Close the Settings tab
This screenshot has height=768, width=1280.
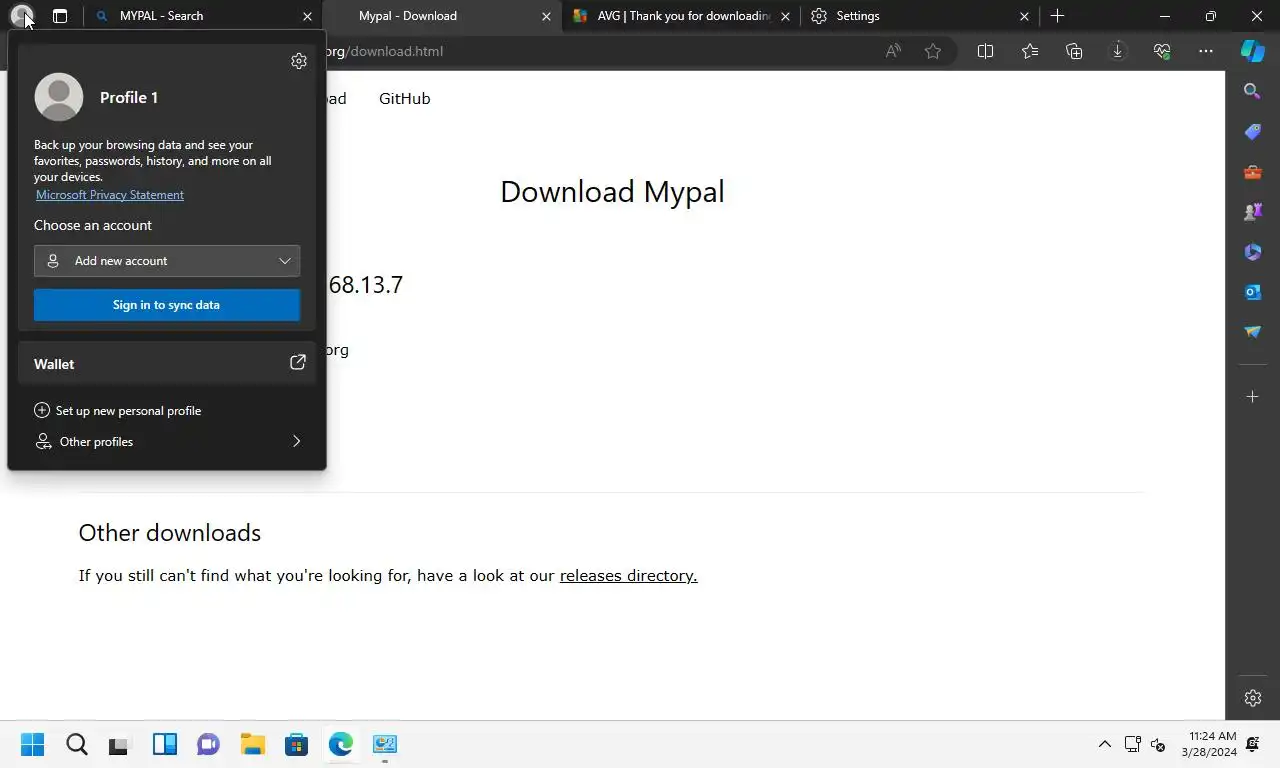pos(1024,16)
